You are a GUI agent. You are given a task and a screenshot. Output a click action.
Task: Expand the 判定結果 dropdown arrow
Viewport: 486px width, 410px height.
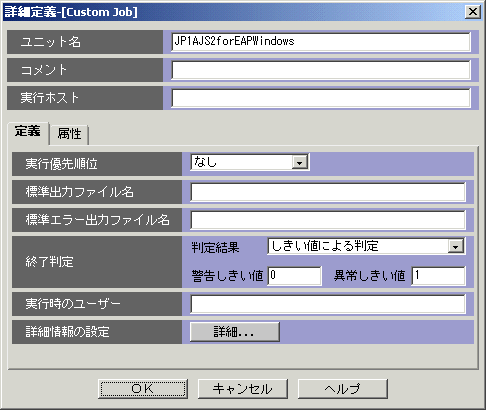point(456,246)
